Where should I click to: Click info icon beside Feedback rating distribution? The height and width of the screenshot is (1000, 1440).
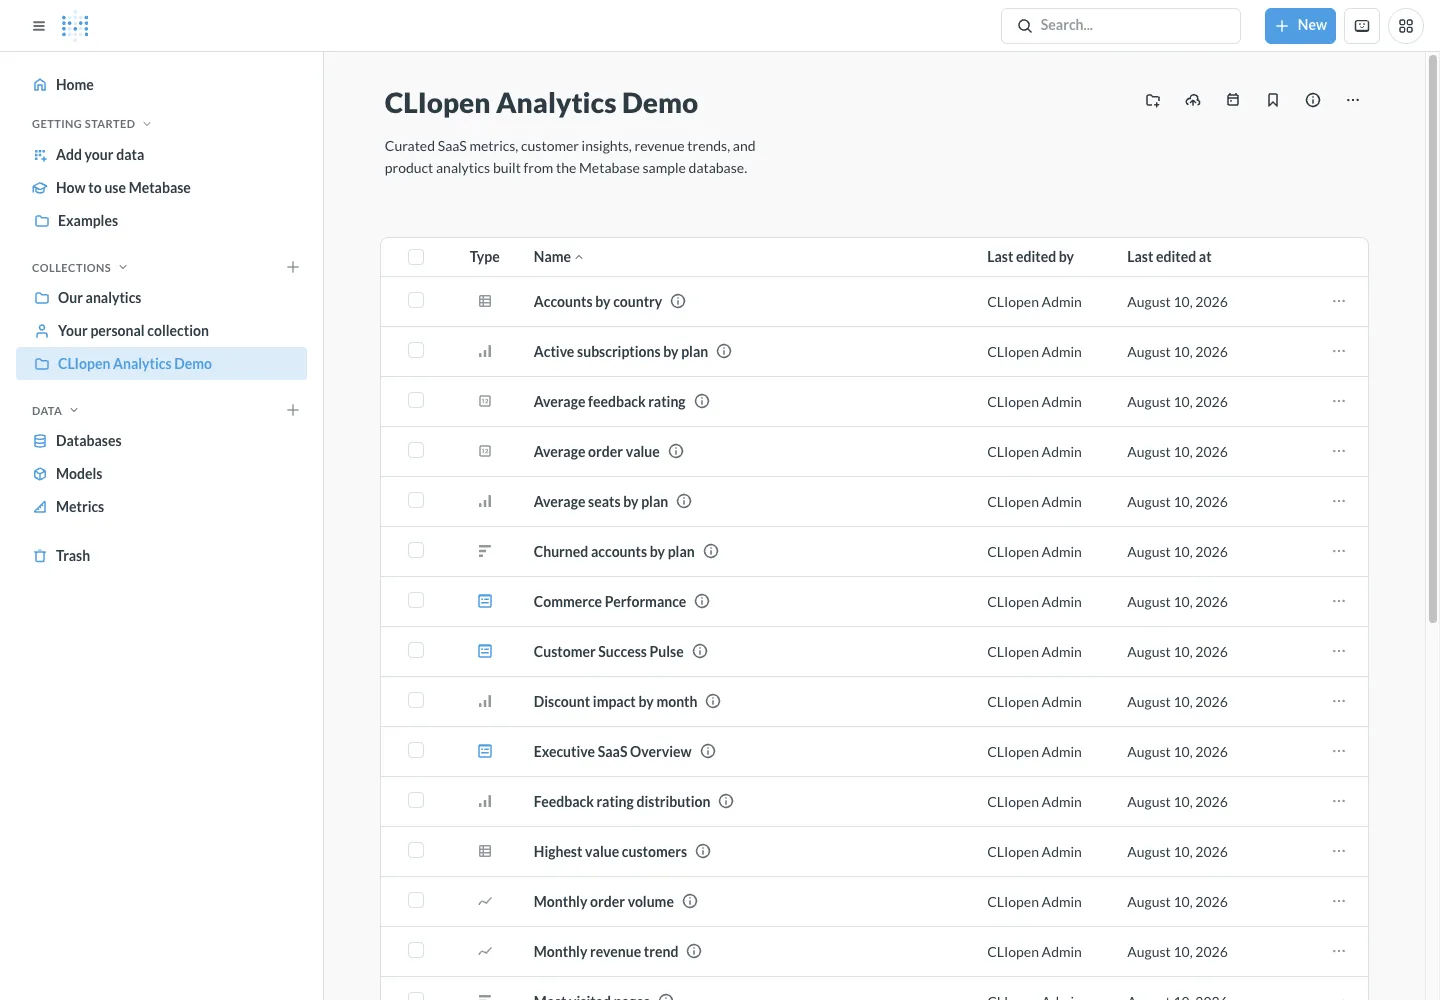click(x=726, y=801)
